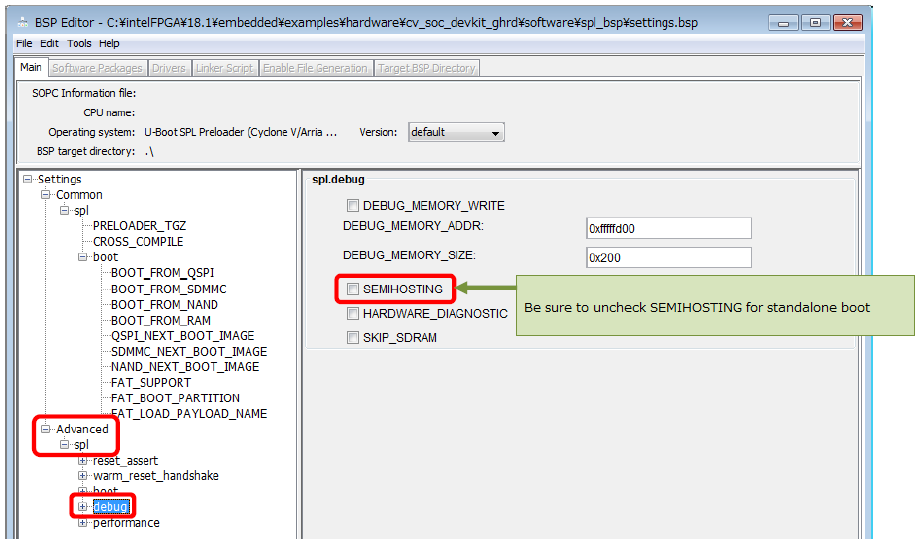The width and height of the screenshot is (918, 544).
Task: Select BOOT_FROM_SDMMC tree item
Action: (x=169, y=289)
